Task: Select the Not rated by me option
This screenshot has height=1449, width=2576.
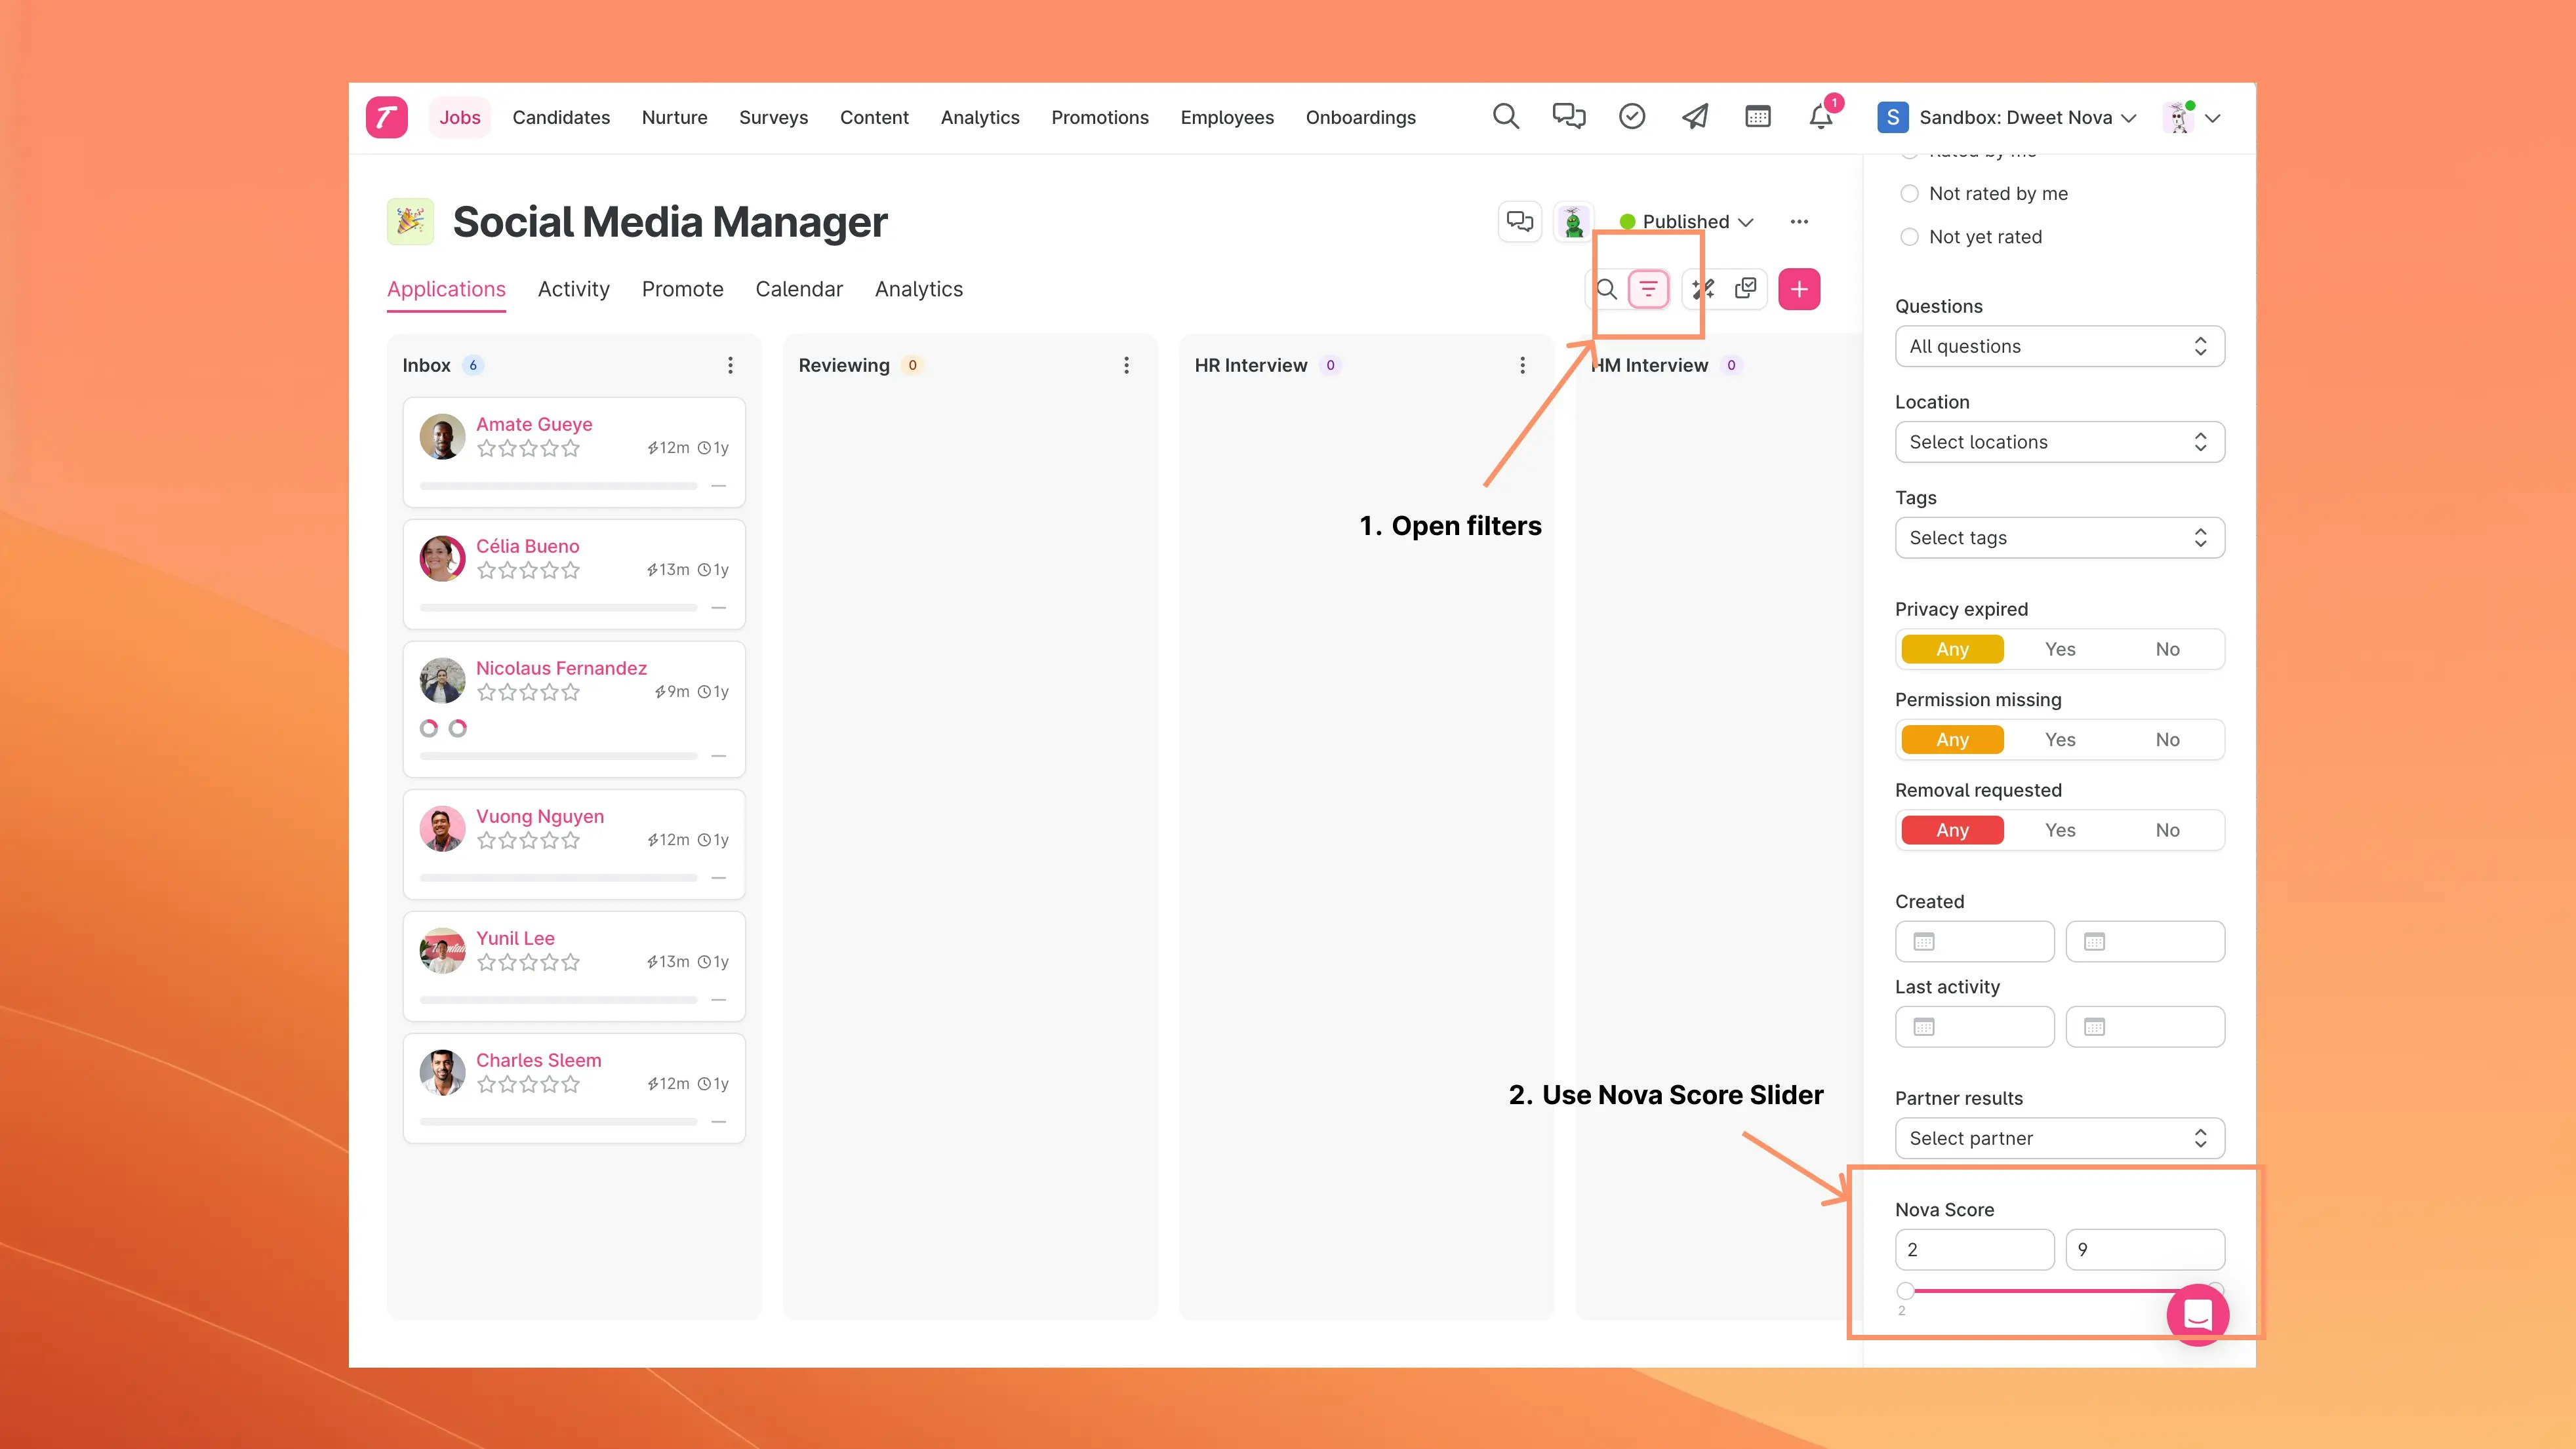Action: (x=1909, y=194)
